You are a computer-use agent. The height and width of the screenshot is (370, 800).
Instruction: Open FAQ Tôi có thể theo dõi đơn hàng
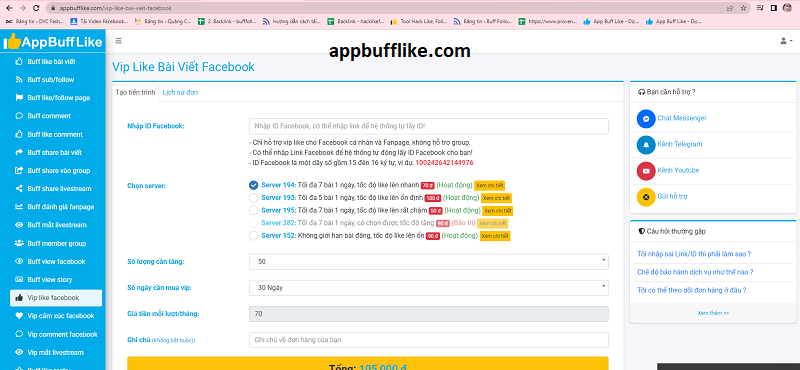coord(692,290)
